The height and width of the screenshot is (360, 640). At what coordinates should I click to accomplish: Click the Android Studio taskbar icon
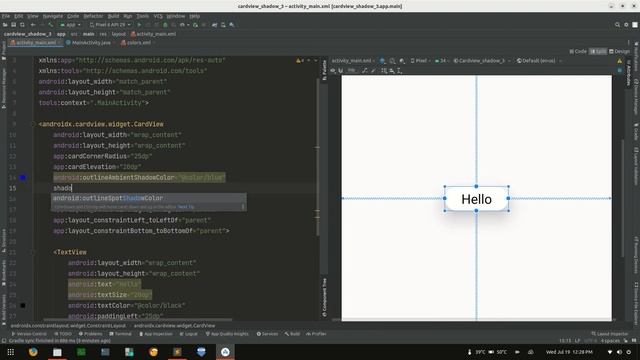pos(225,352)
